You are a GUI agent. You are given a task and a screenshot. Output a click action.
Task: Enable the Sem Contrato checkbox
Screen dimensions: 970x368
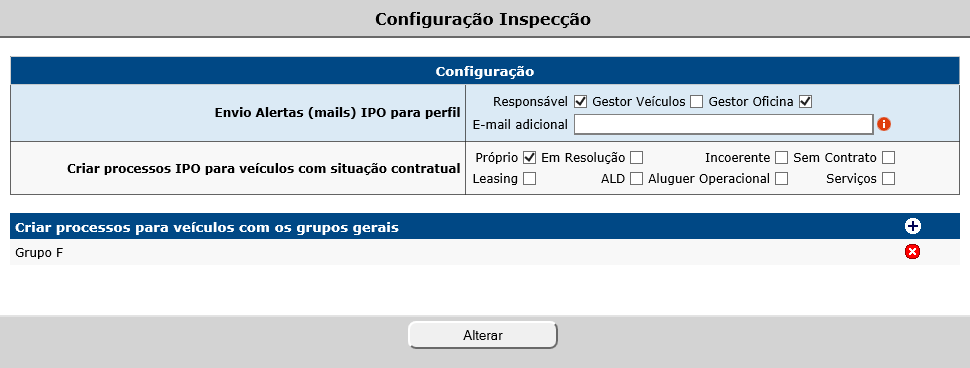tap(889, 158)
